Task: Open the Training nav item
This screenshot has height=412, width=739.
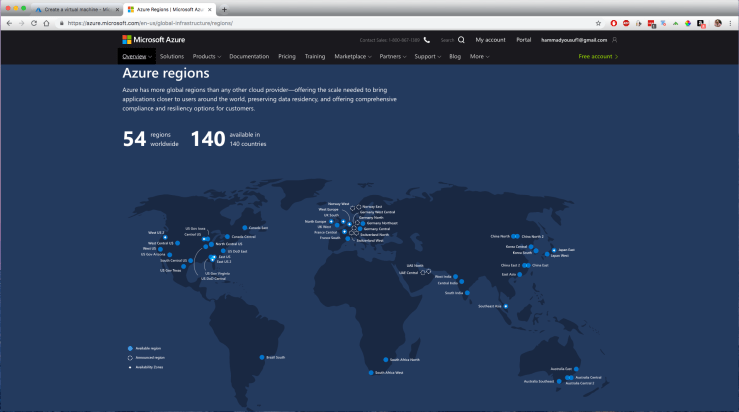Action: tap(315, 57)
